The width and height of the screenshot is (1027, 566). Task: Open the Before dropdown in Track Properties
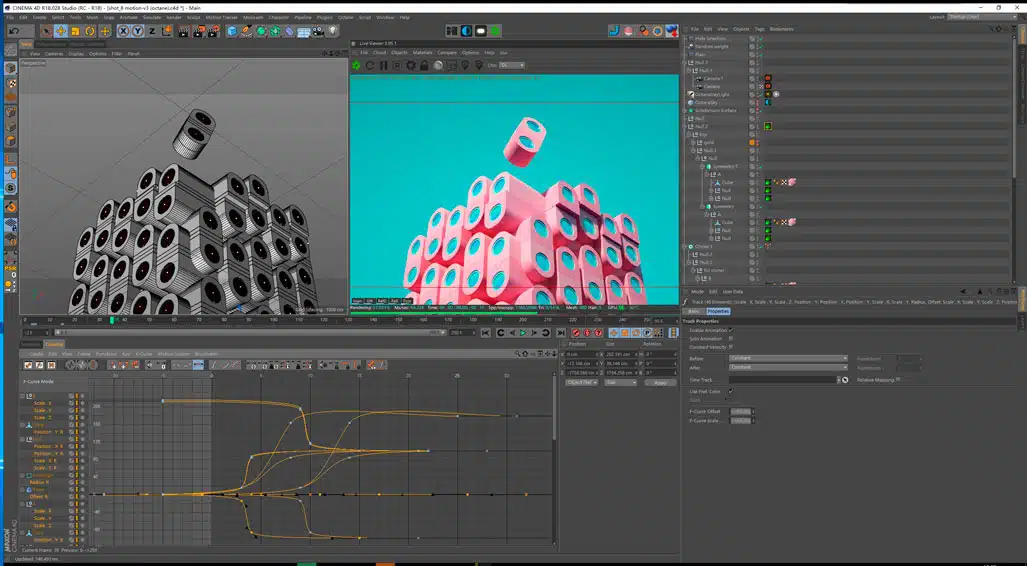click(788, 358)
